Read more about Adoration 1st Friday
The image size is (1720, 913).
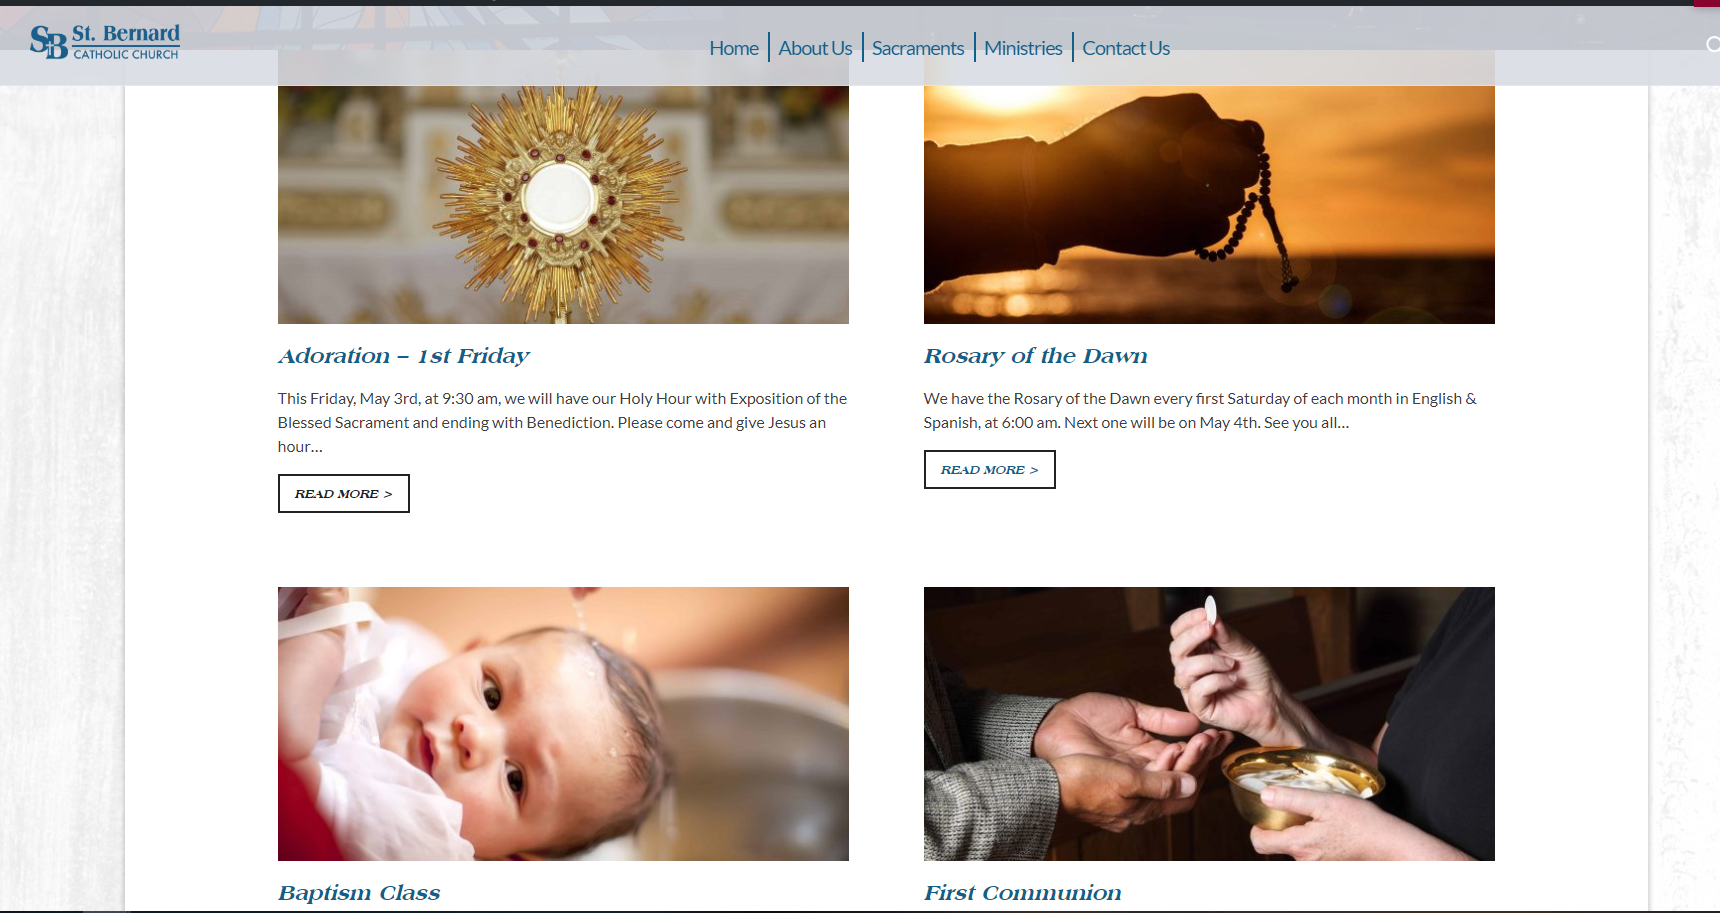(344, 494)
